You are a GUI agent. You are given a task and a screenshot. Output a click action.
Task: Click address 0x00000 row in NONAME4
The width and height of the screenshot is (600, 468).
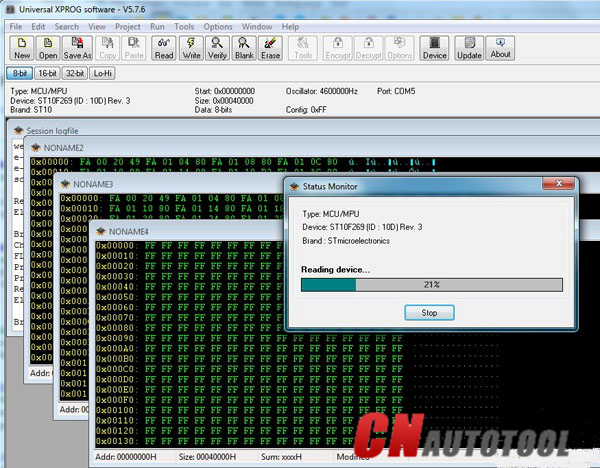(x=189, y=245)
